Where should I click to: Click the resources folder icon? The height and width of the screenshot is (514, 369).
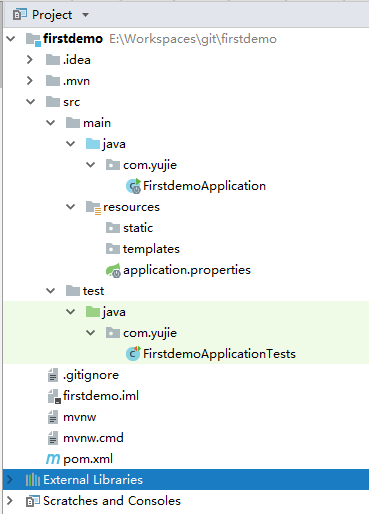[x=93, y=207]
